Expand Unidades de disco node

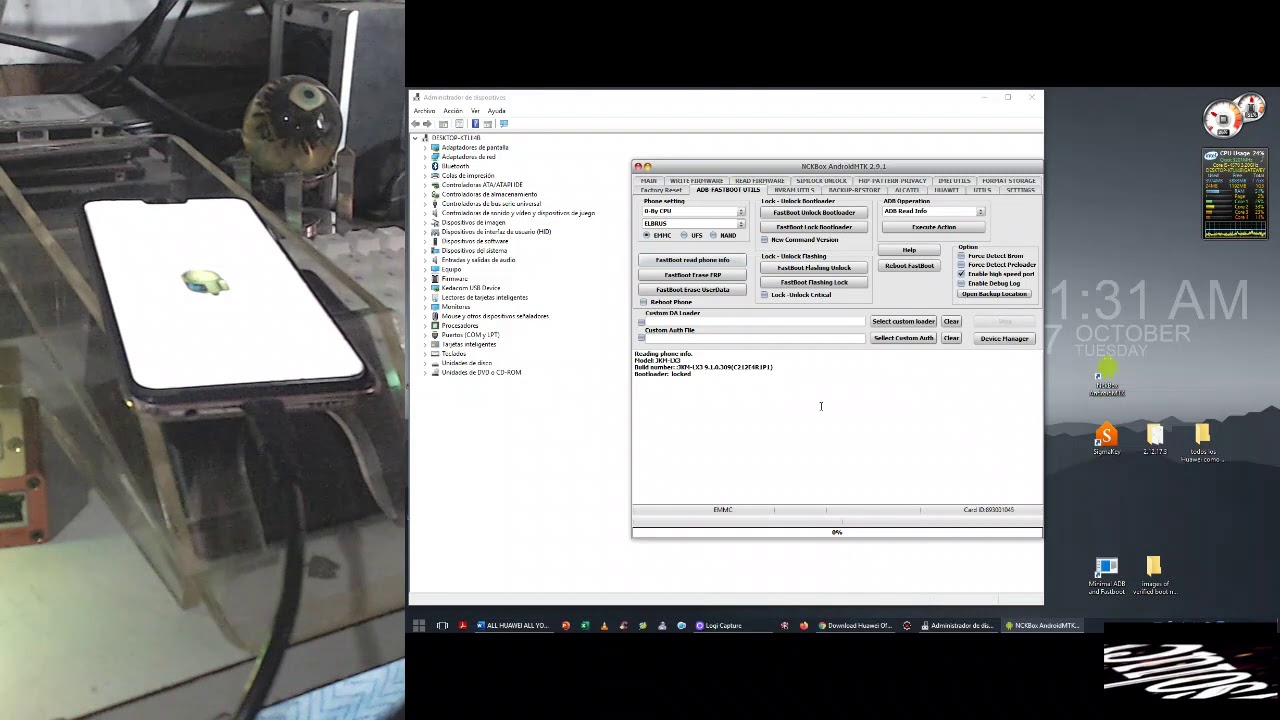click(425, 363)
